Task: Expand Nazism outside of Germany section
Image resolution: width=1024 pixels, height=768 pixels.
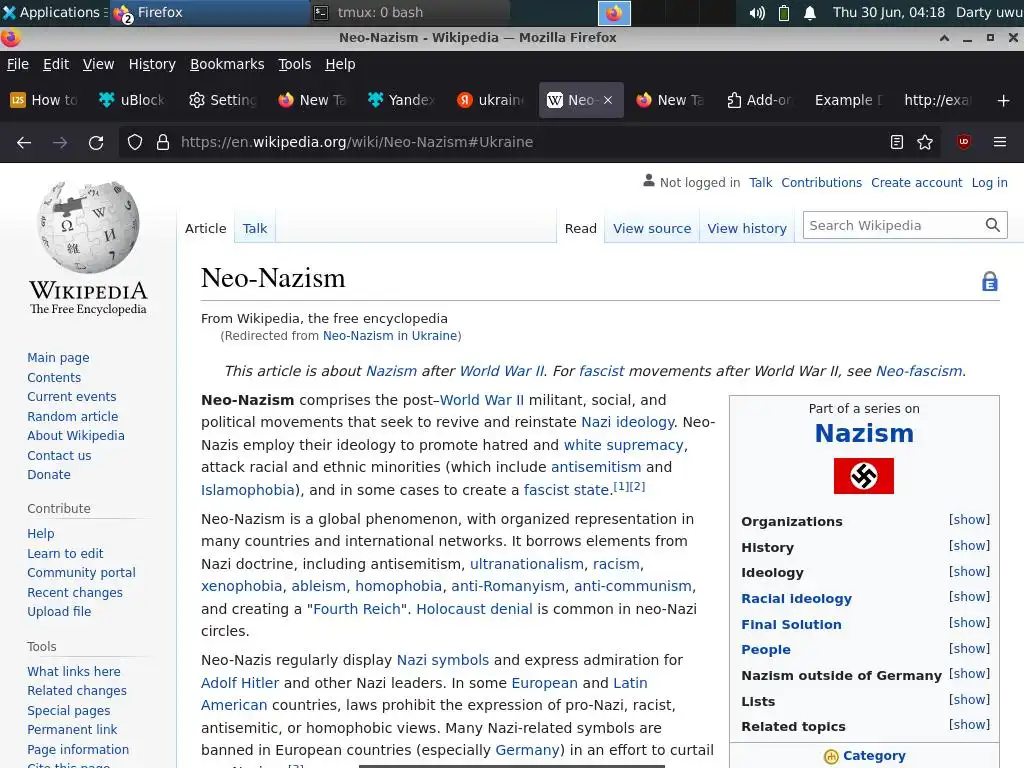Action: [969, 673]
